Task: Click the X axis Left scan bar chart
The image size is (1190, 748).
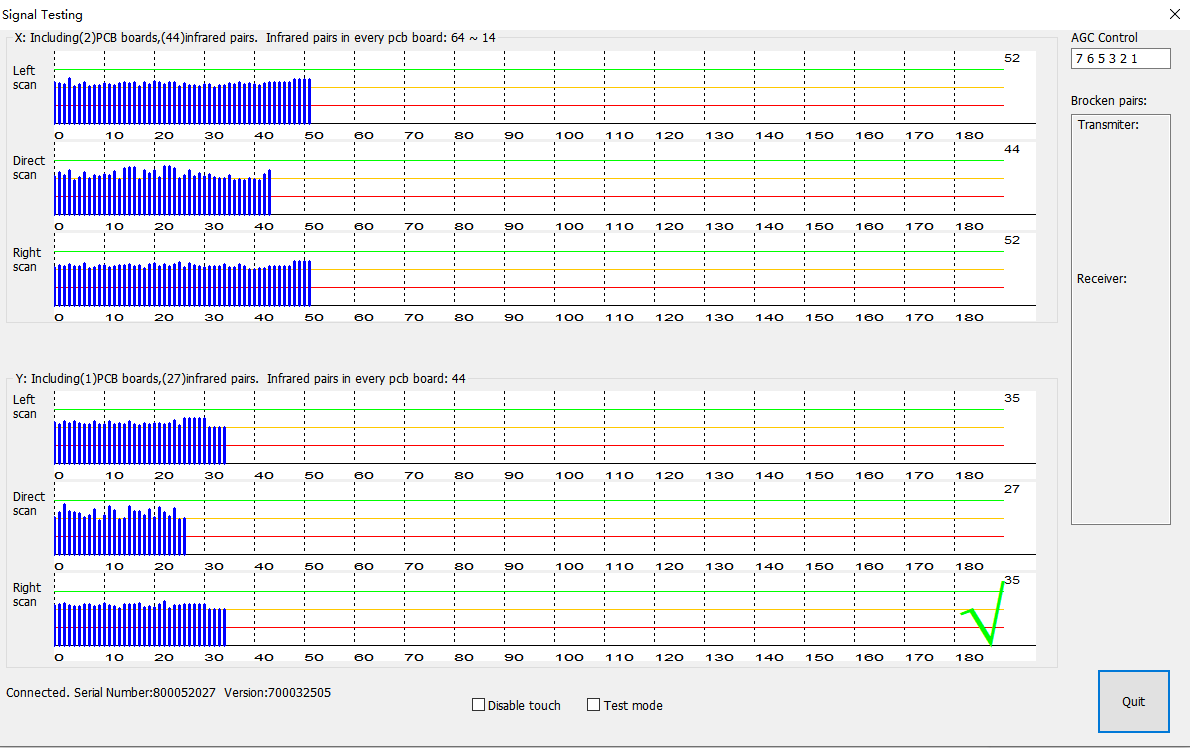Action: coord(183,101)
